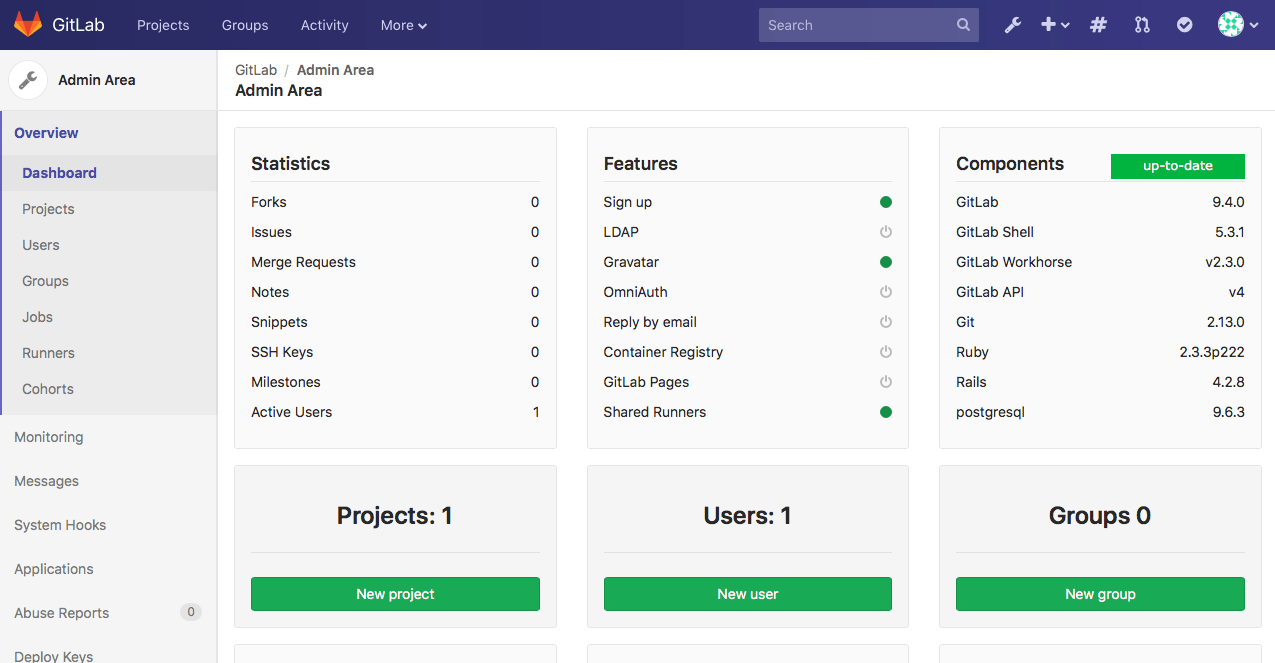This screenshot has height=663, width=1275.
Task: Expand the avatar dropdown chevron
Action: pos(1253,24)
